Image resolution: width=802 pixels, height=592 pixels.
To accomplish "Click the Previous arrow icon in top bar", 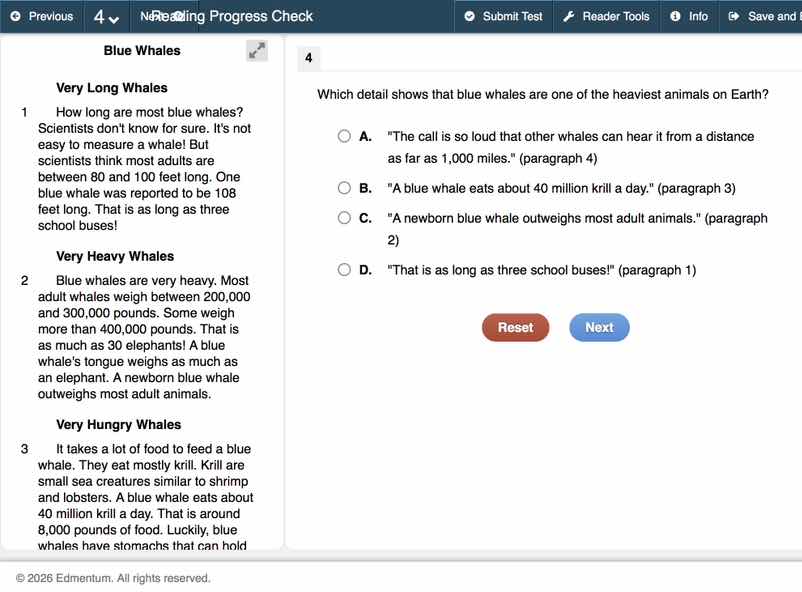I will (x=15, y=16).
